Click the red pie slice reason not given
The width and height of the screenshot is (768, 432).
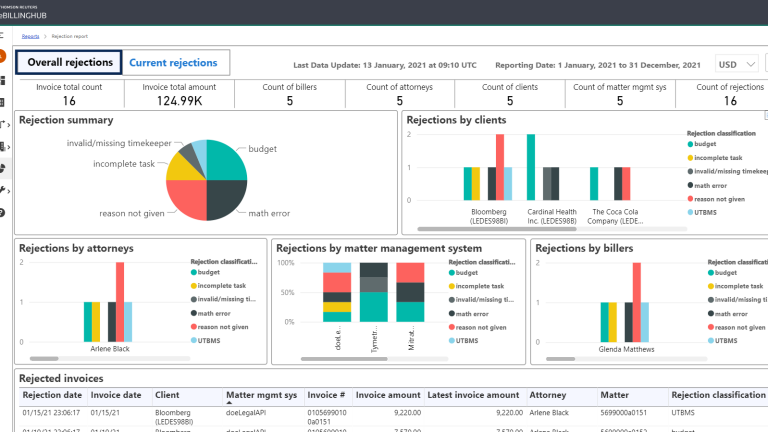[x=185, y=198]
